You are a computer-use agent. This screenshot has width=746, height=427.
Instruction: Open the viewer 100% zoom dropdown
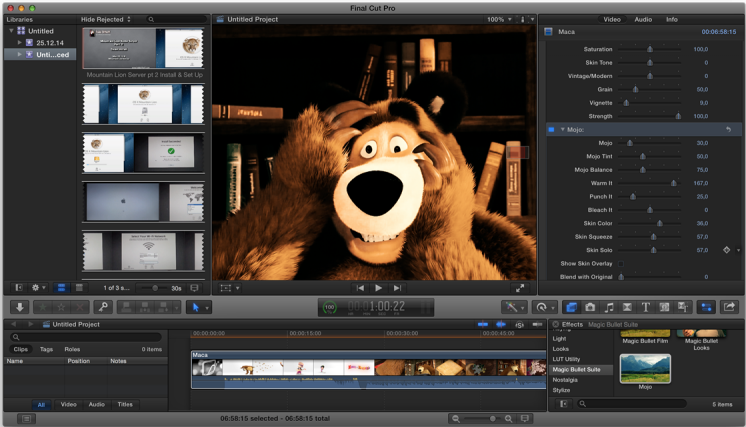(x=499, y=19)
